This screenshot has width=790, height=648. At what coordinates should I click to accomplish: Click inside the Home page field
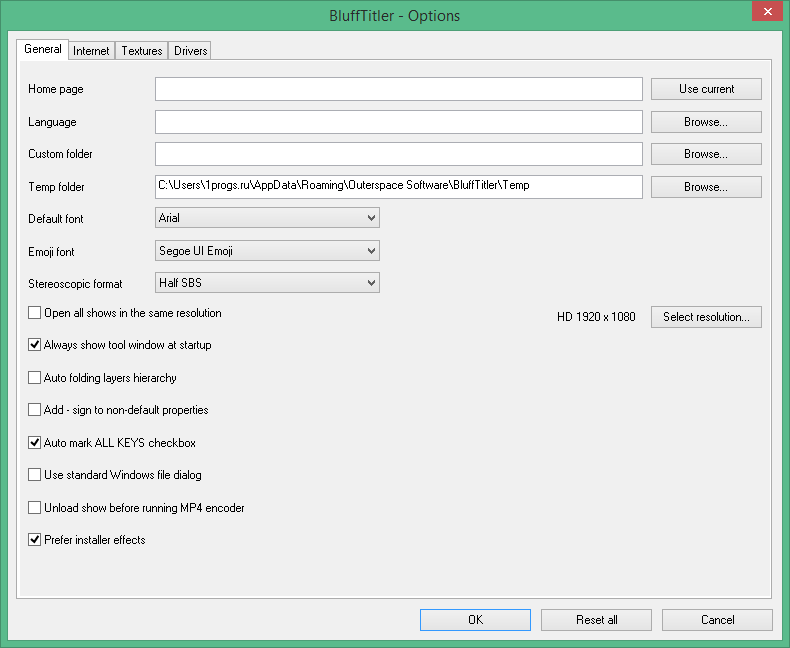point(398,89)
